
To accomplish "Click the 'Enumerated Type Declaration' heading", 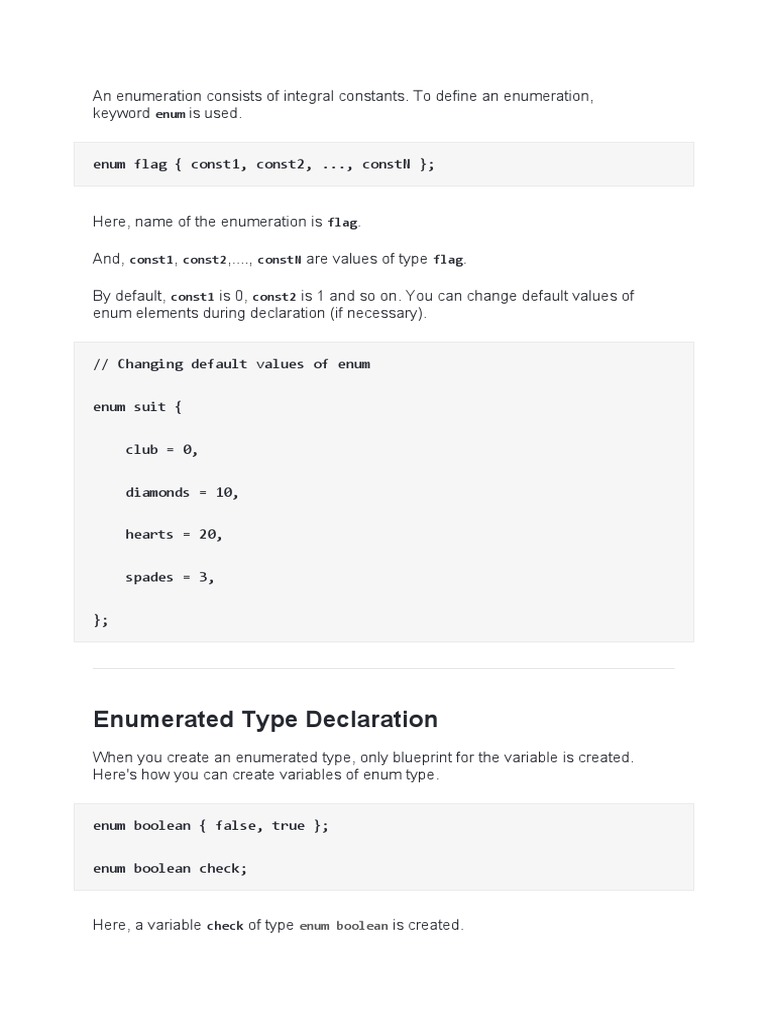I will click(x=265, y=719).
